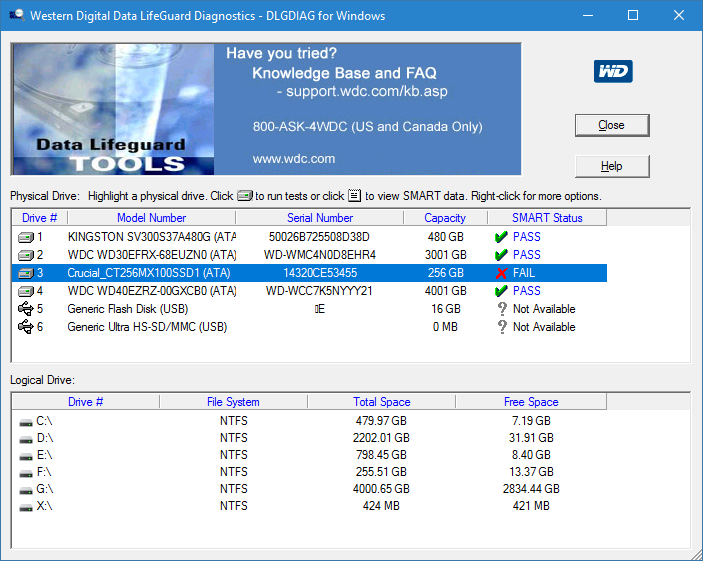Click File System column header

233,402
